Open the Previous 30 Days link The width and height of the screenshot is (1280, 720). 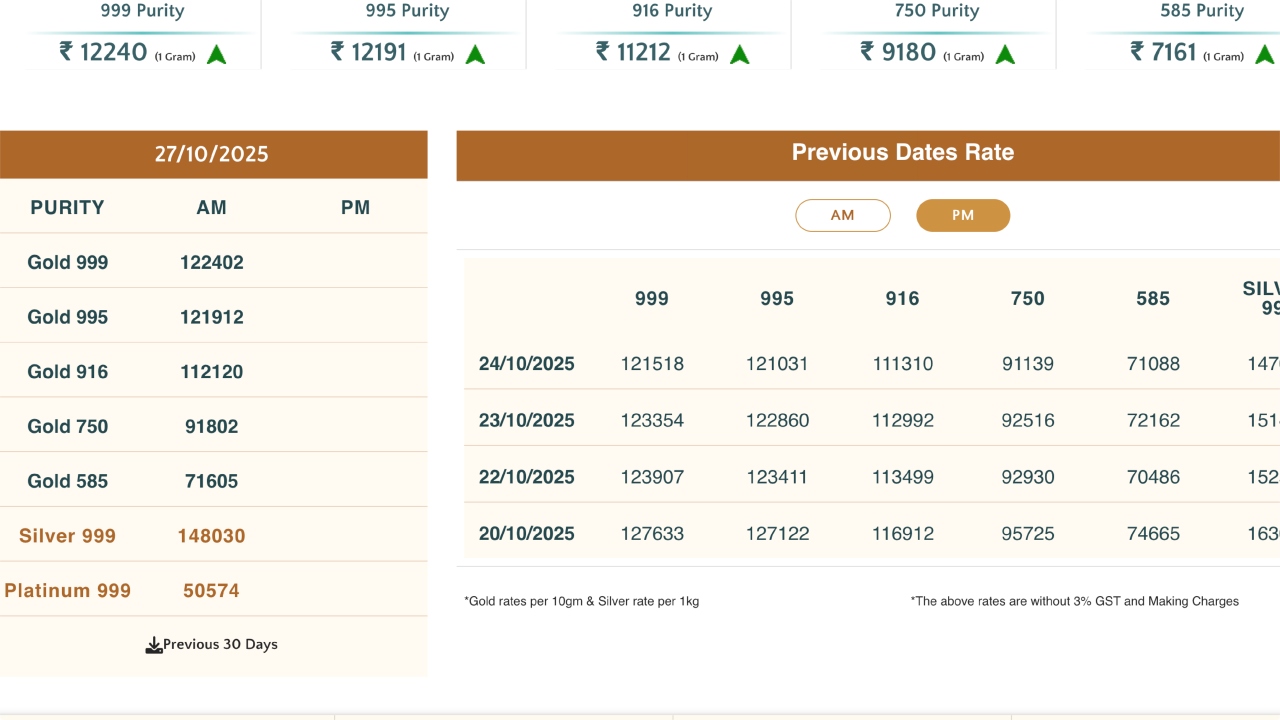220,645
